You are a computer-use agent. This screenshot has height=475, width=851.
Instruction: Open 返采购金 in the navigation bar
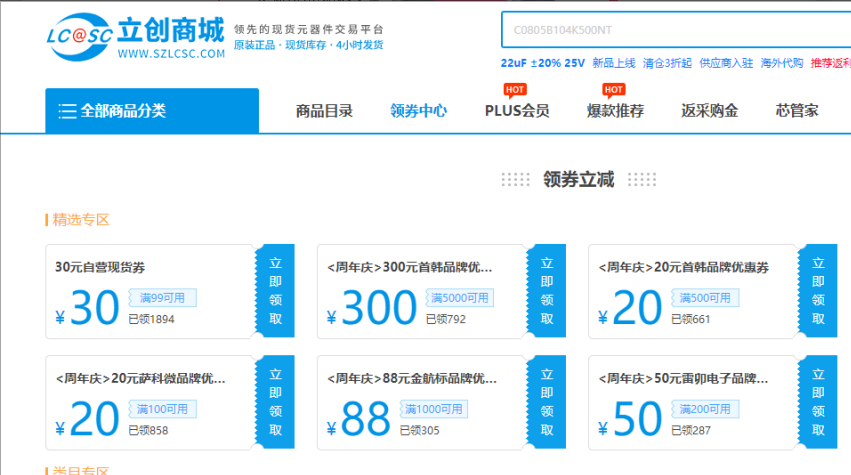[709, 111]
